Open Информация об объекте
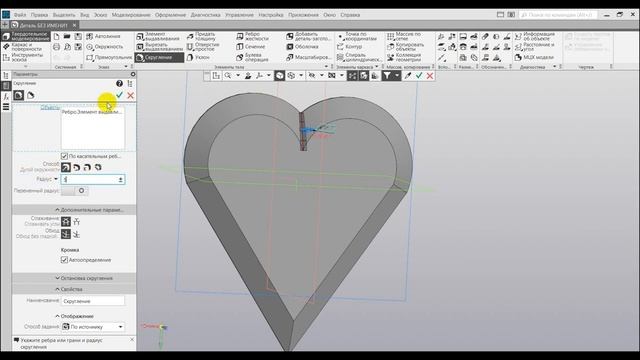640x360 pixels. [x=535, y=36]
